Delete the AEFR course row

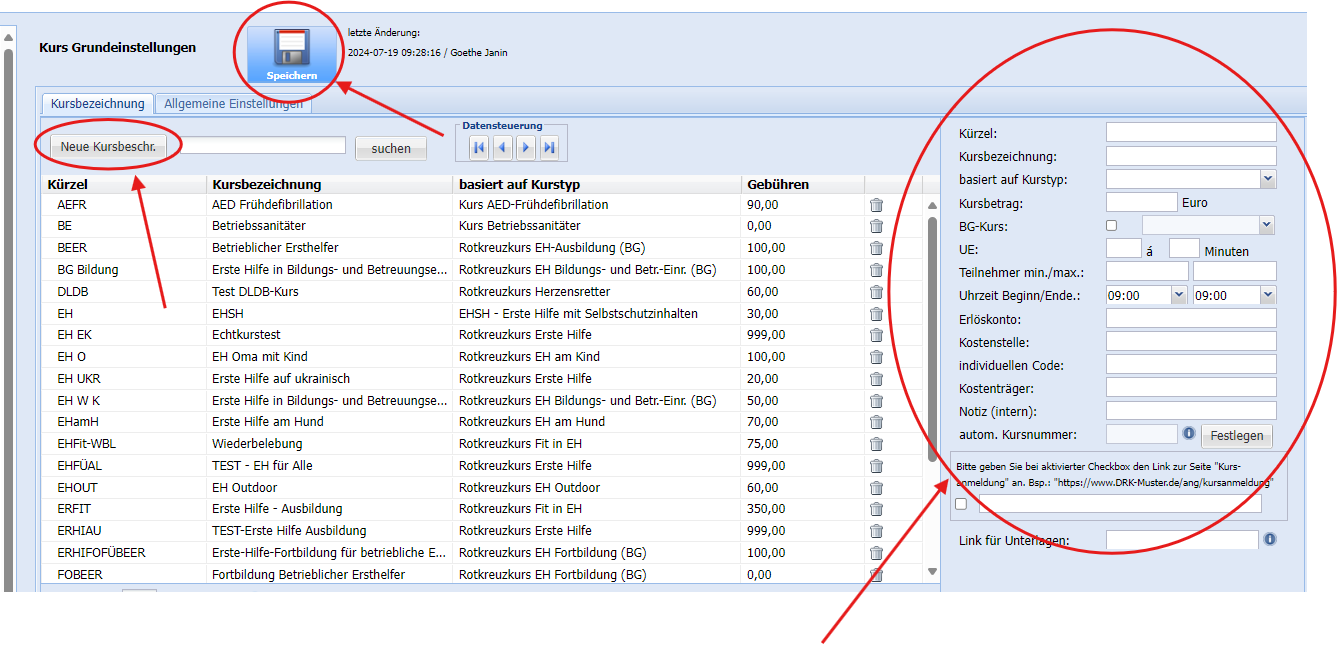click(x=876, y=205)
